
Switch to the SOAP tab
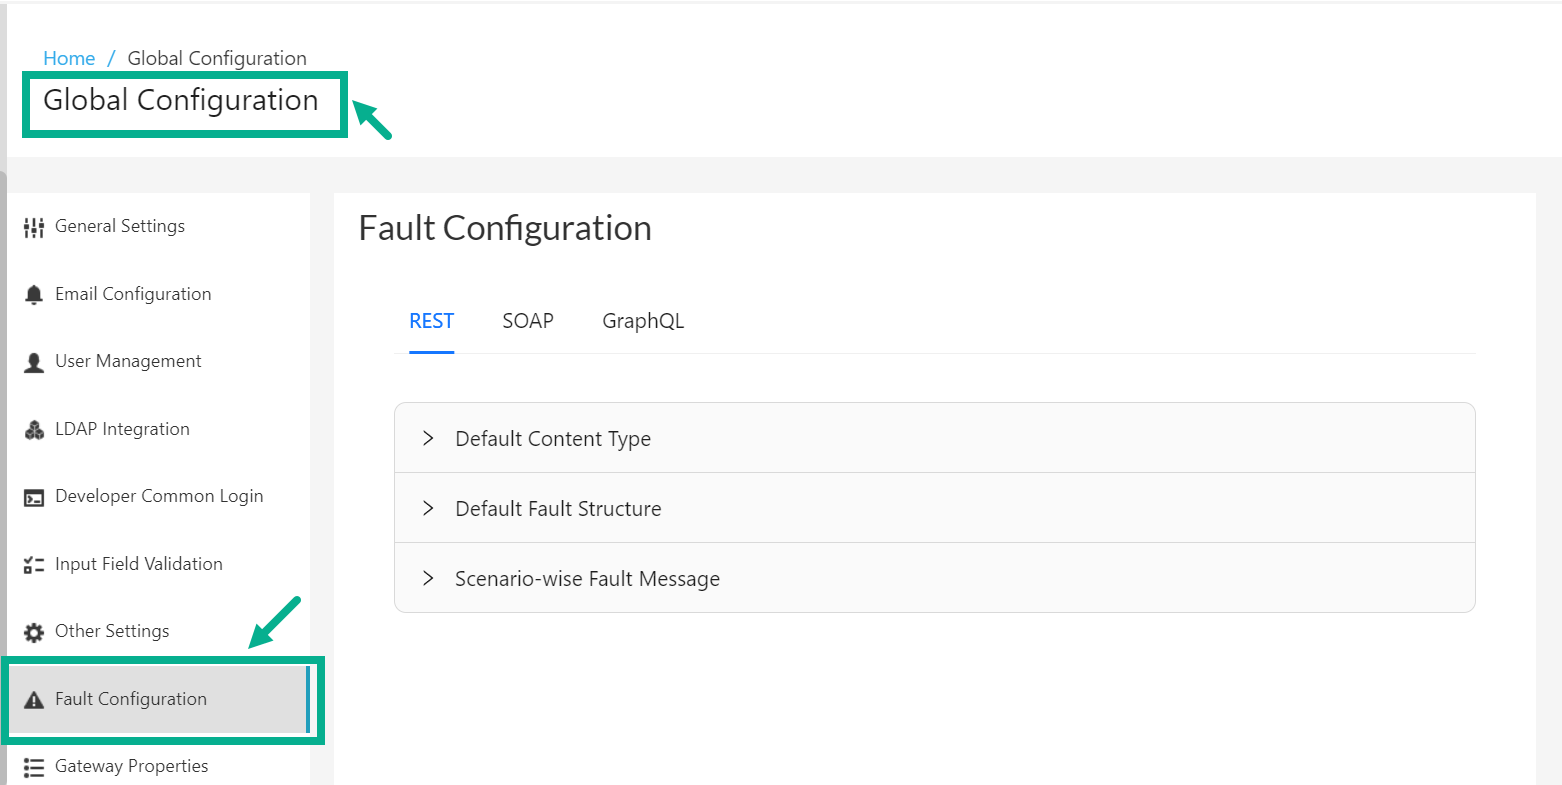click(x=528, y=320)
